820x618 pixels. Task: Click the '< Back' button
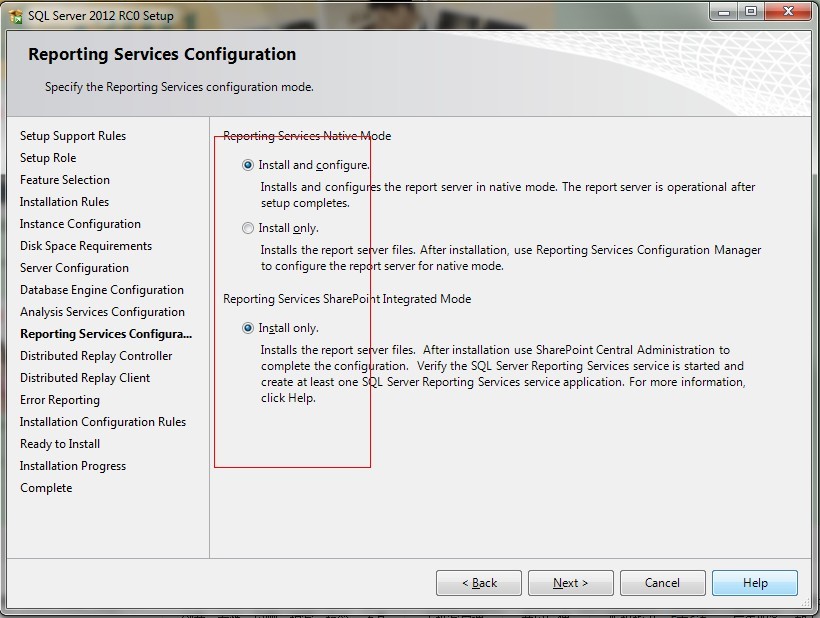point(479,583)
